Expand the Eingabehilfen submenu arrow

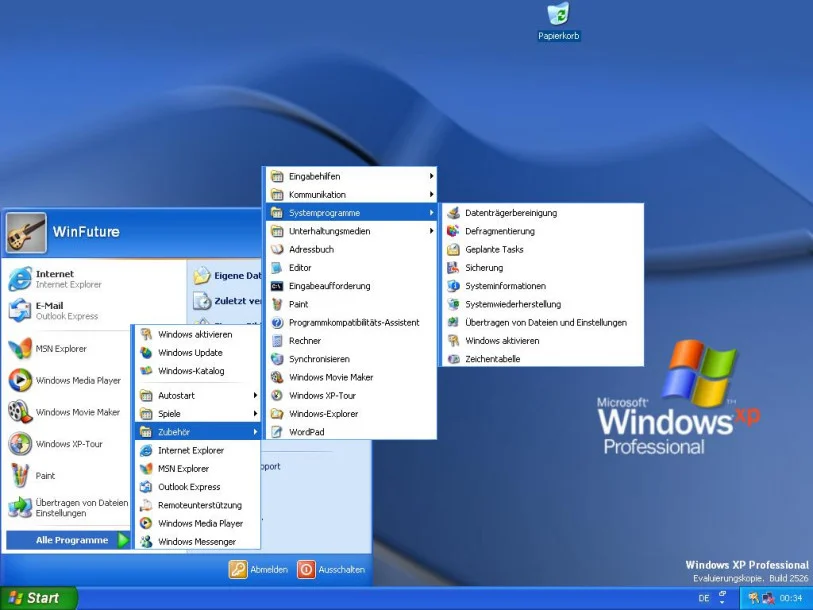point(431,177)
